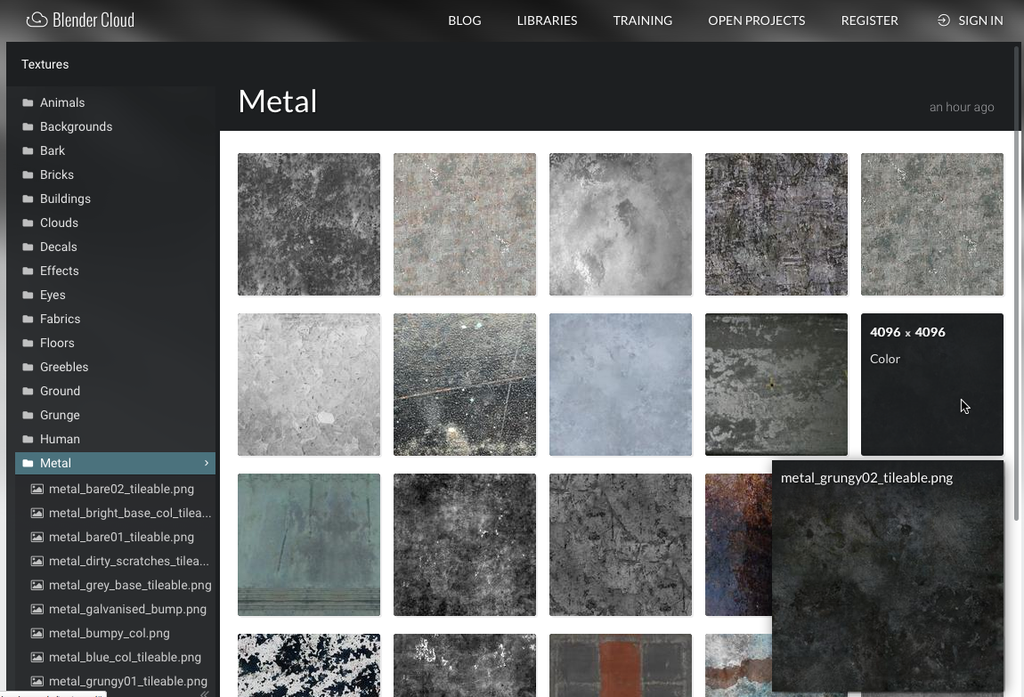
Task: Click the image icon beside metal_blue_col_tileable.png
Action: click(x=39, y=657)
